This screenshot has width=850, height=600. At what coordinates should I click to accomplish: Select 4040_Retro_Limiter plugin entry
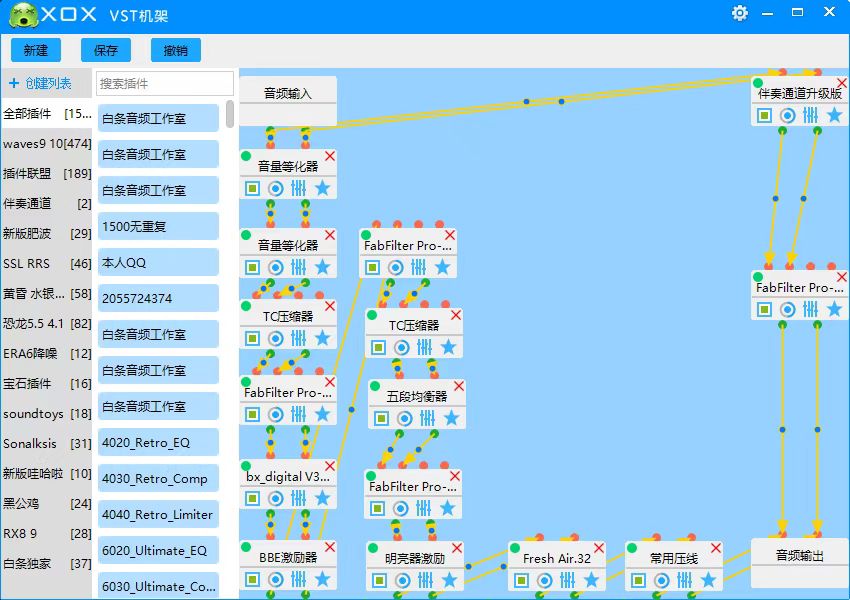coord(158,514)
